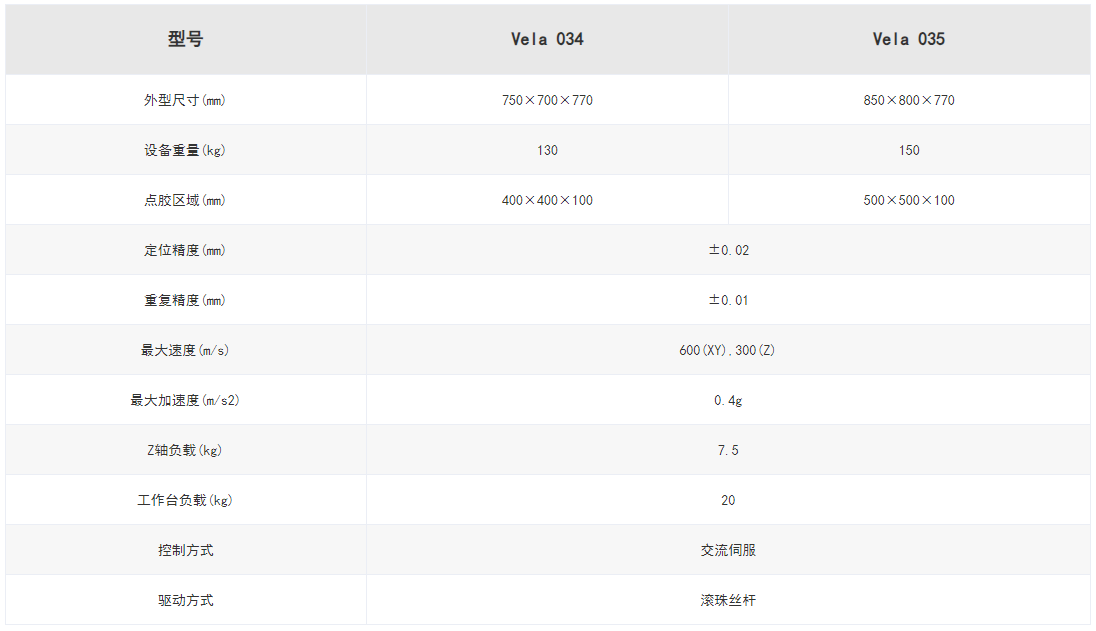Screen dimensions: 1096x631
Task: Click the 点胶区域(mm) row label
Action: [x=185, y=200]
